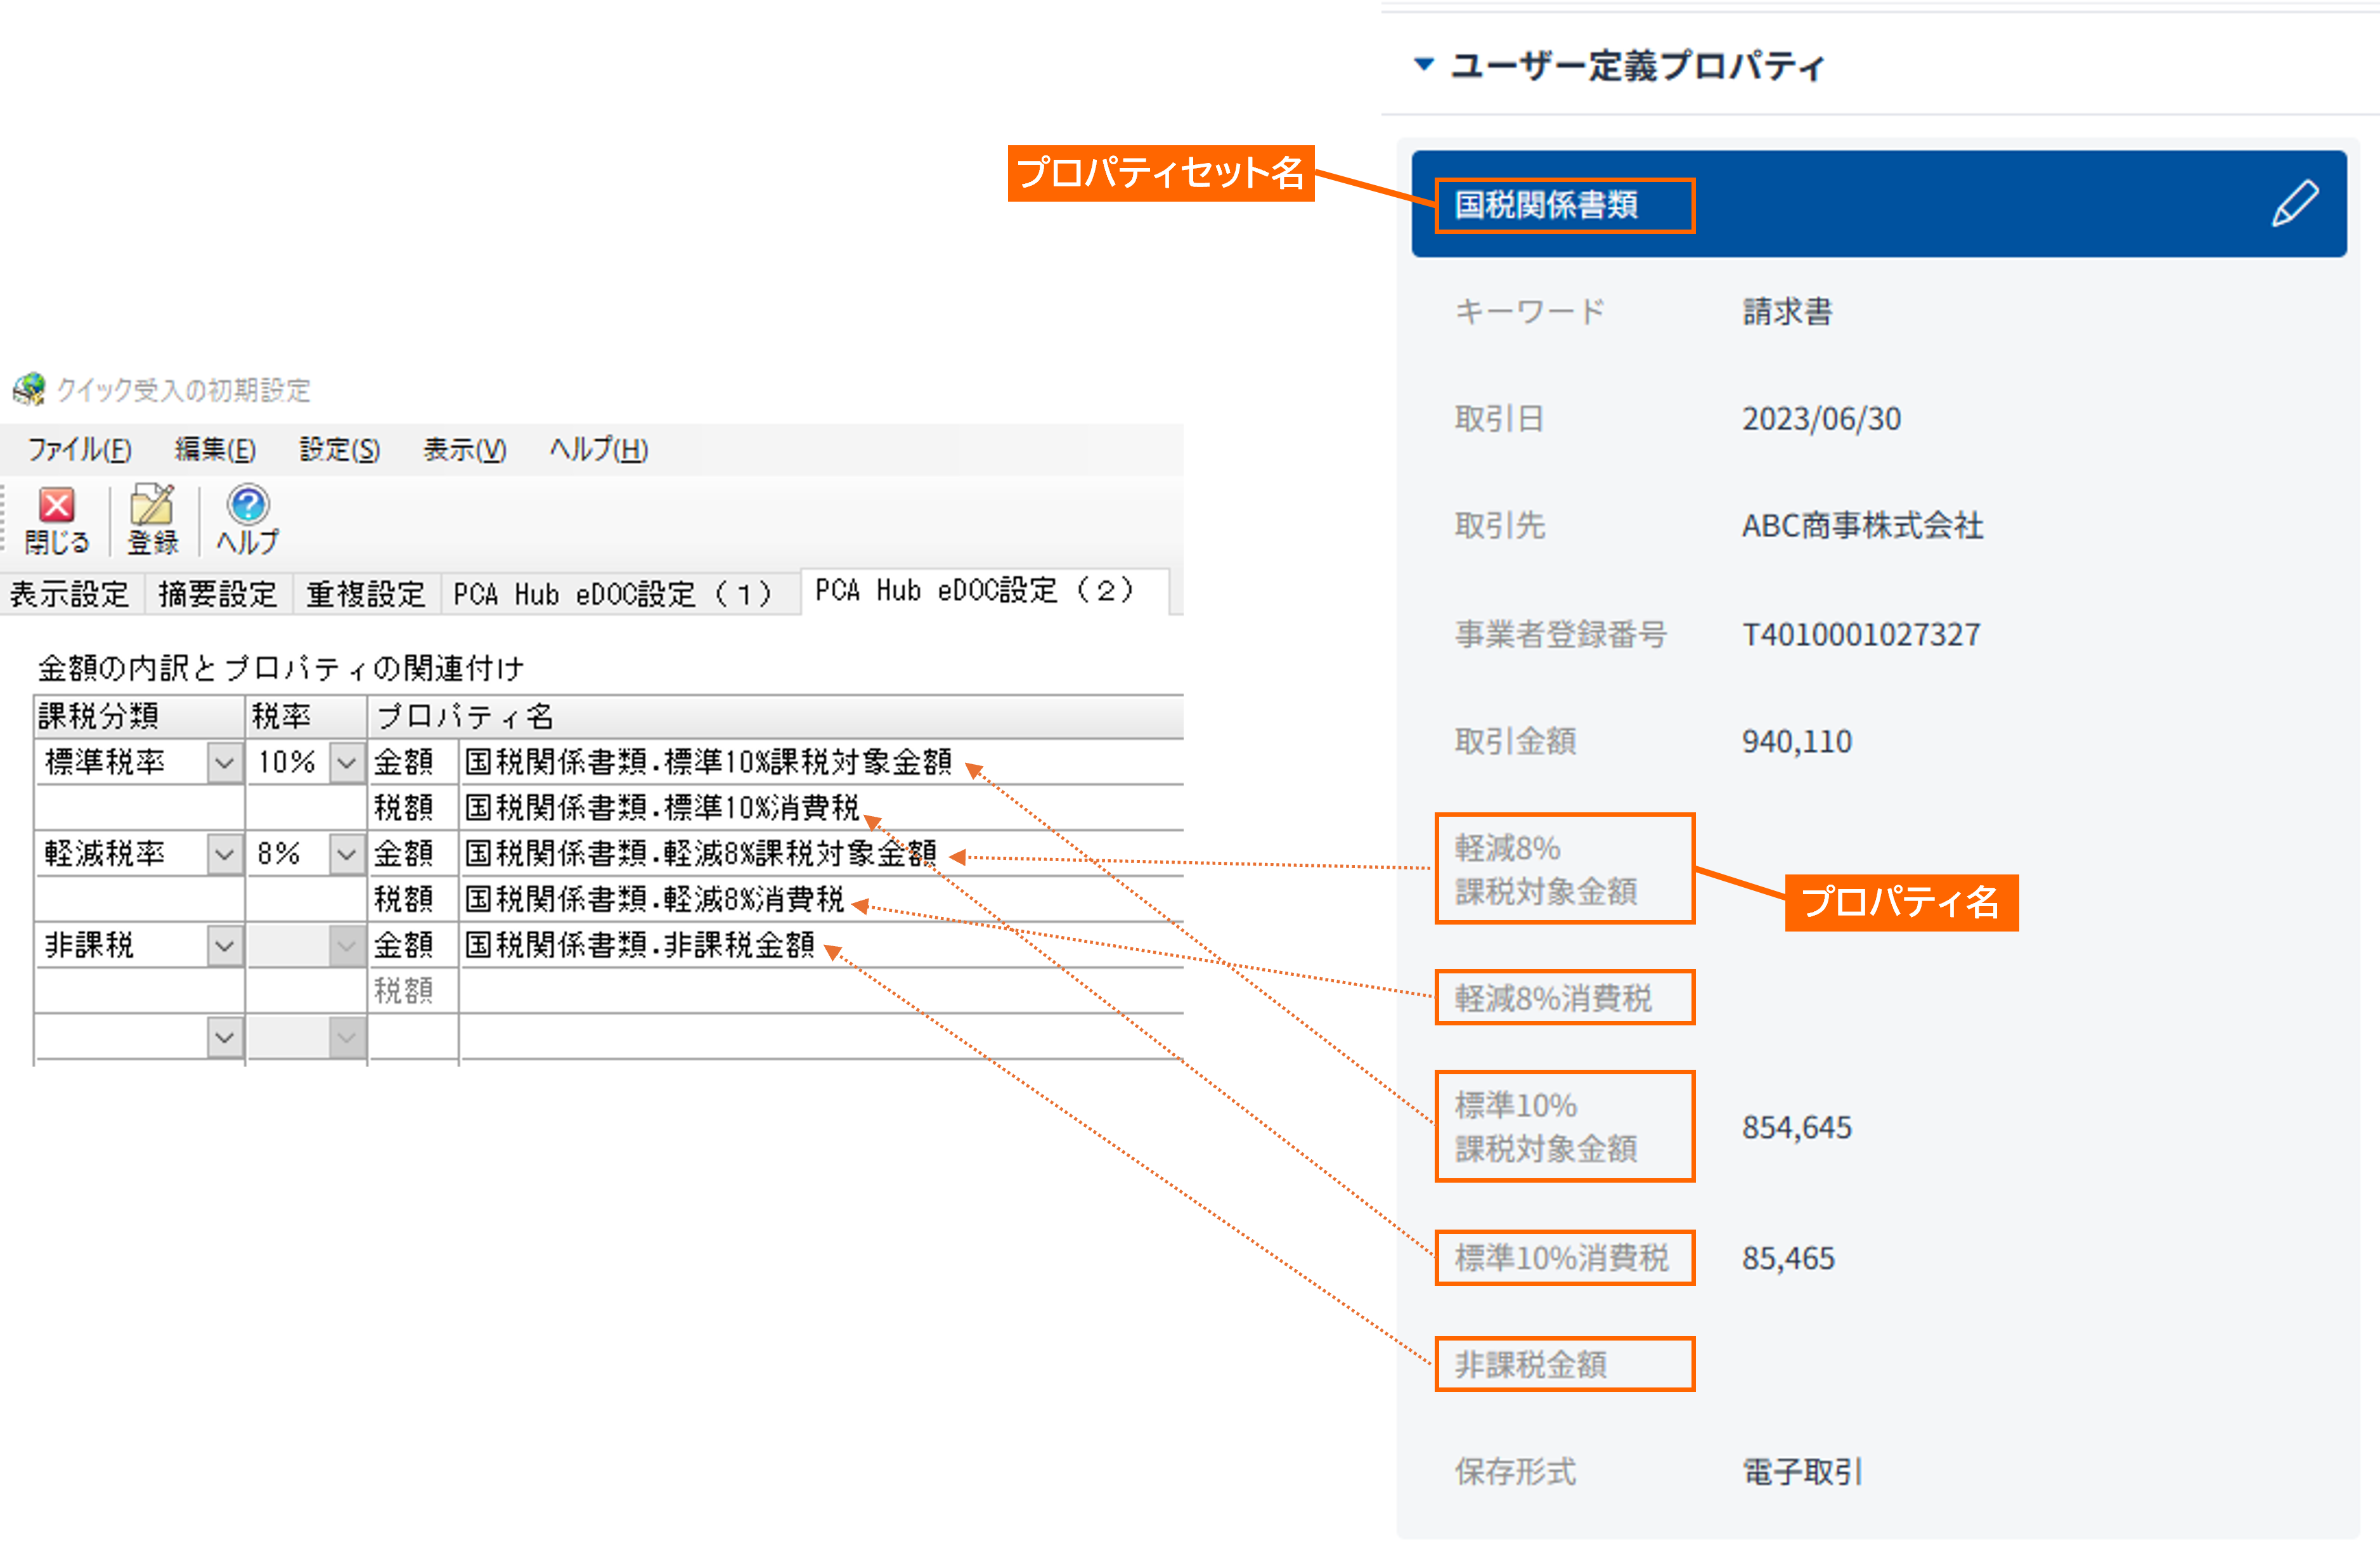Open the 表示(V) menu
Viewport: 2380px width, 1546px height.
click(x=464, y=450)
